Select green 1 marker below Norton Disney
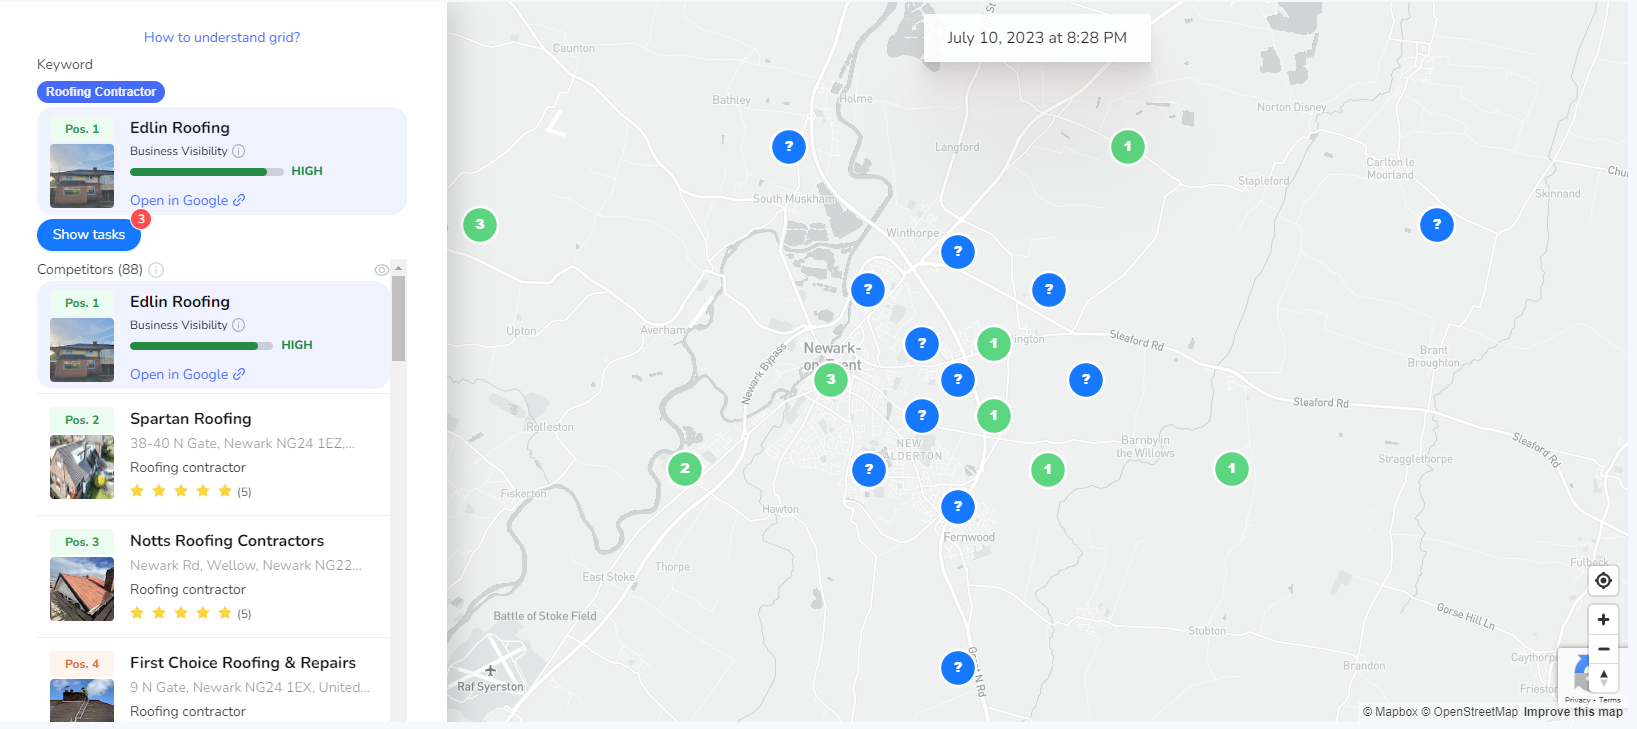The width and height of the screenshot is (1637, 729). tap(1128, 147)
